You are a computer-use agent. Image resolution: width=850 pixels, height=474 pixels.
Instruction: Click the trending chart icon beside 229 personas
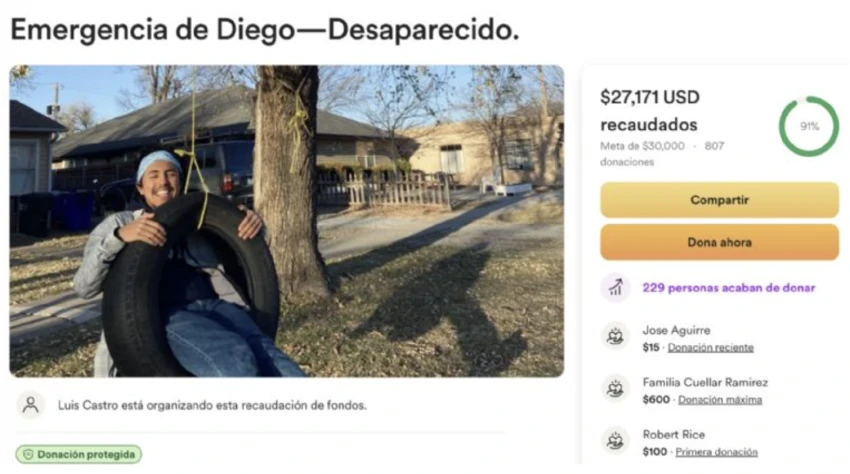pyautogui.click(x=615, y=287)
